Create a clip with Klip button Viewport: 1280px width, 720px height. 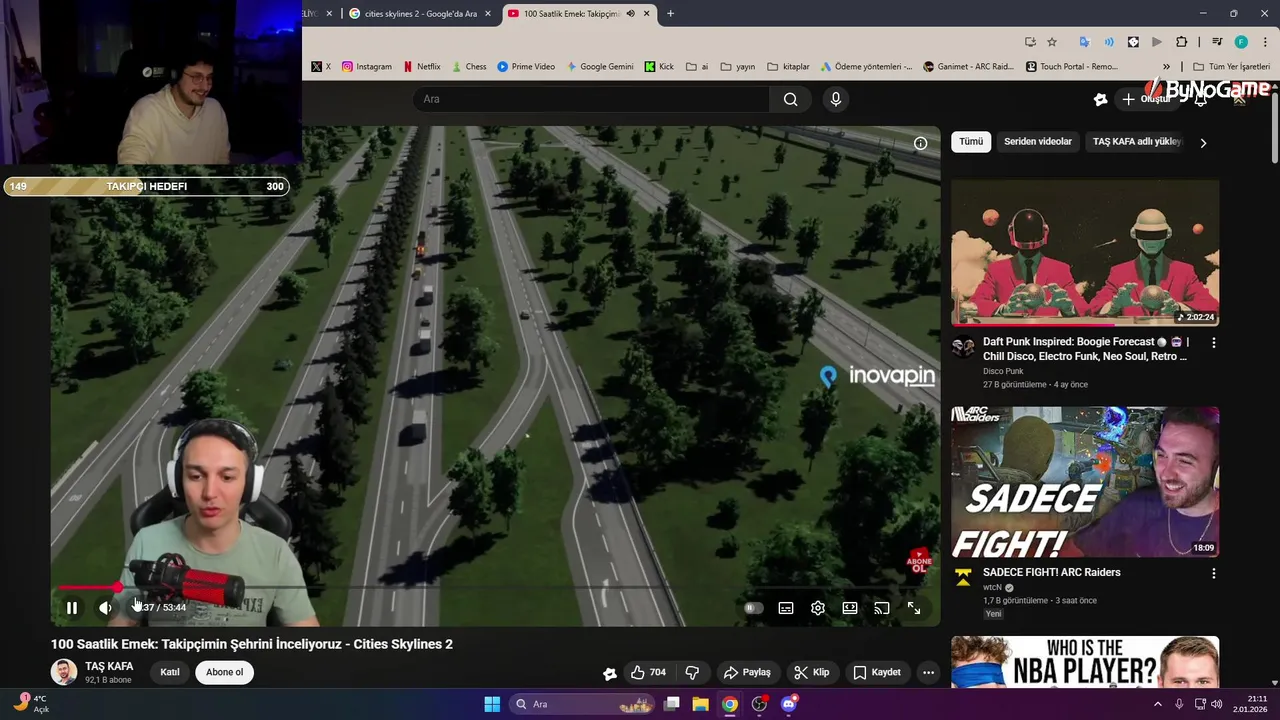click(x=812, y=672)
